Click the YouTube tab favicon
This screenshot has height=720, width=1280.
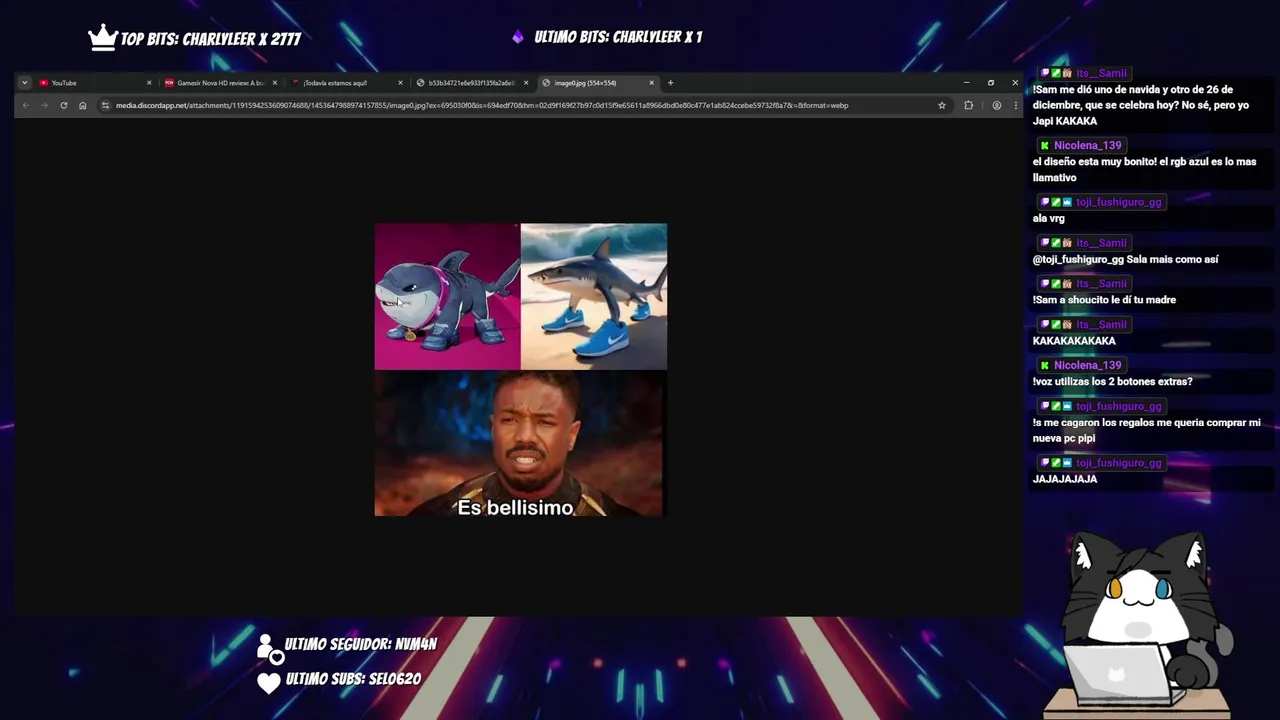44,83
